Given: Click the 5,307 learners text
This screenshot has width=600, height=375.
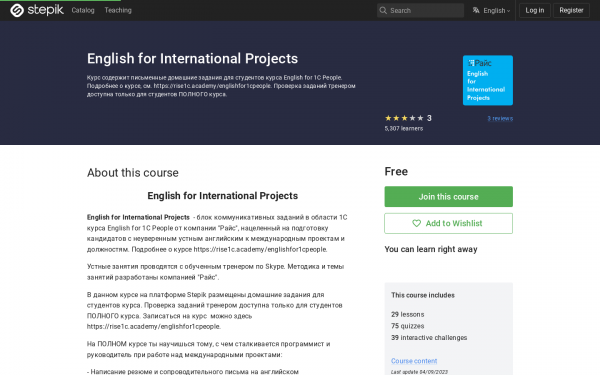Looking at the screenshot, I should pos(403,129).
